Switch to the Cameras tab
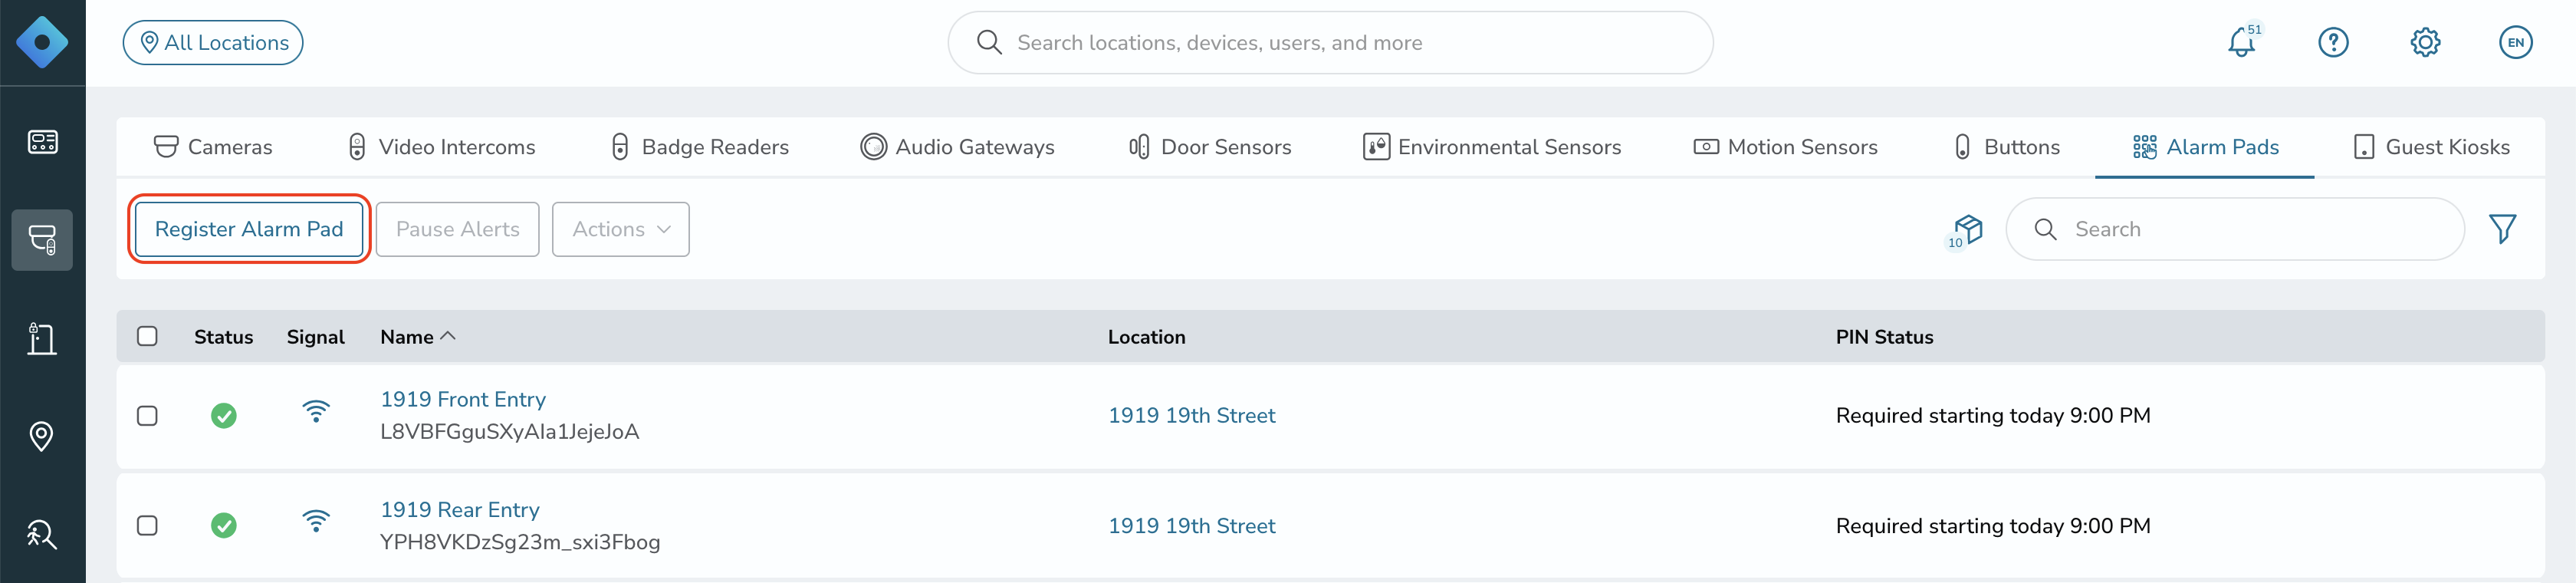This screenshot has height=583, width=2576. (x=212, y=147)
